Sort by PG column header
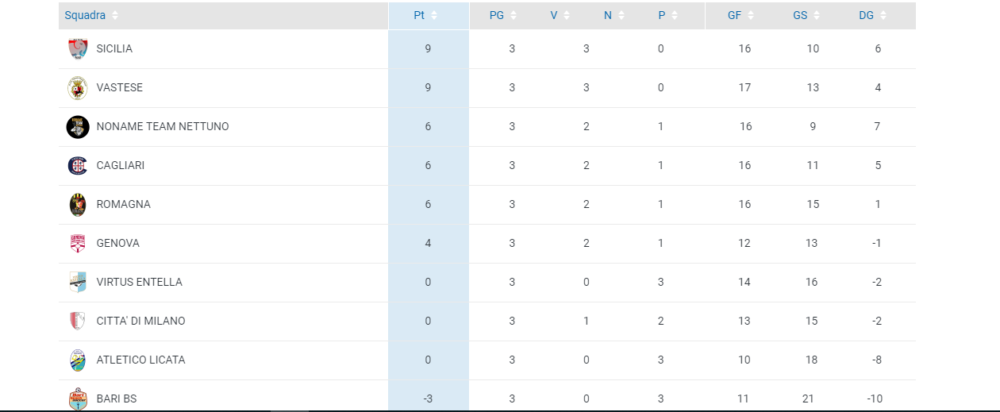 tap(503, 16)
